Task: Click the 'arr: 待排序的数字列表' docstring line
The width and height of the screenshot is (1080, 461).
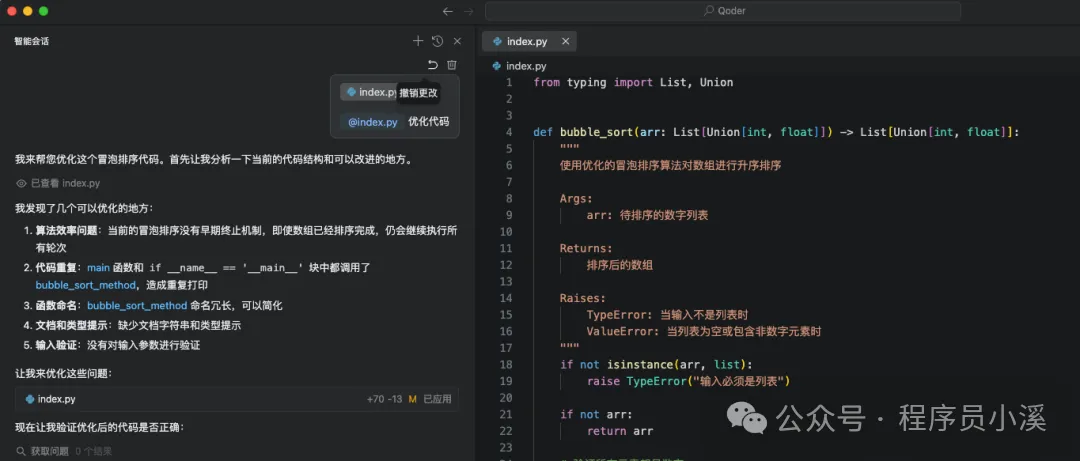Action: [x=647, y=215]
